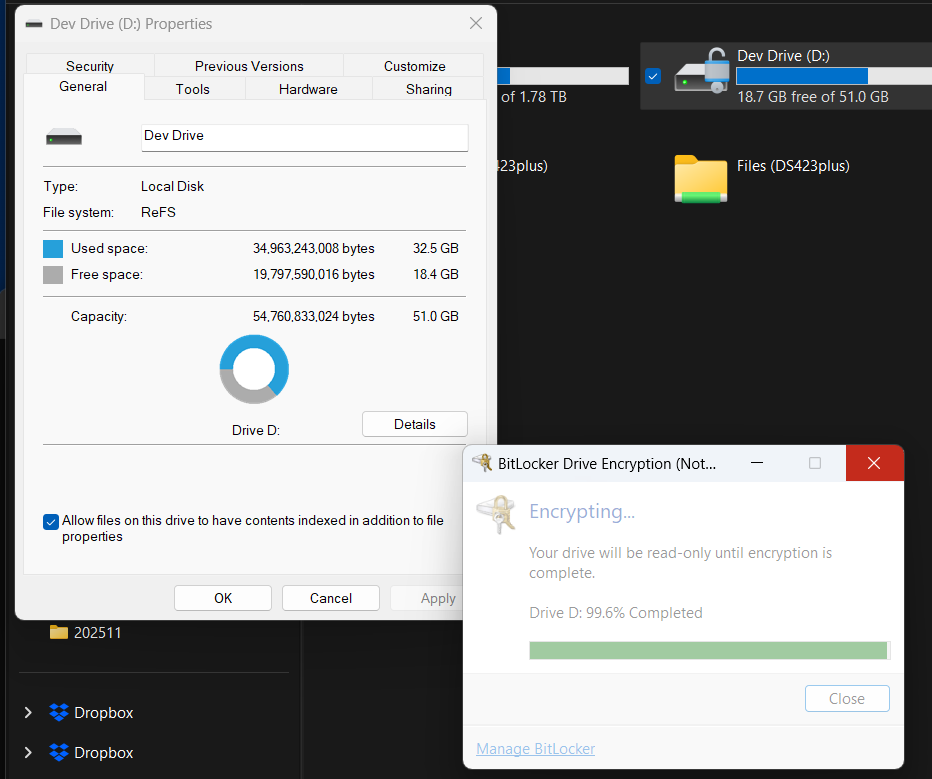Viewport: 932px width, 779px height.
Task: Toggle the checkbox next to Dev Drive tile
Action: click(653, 75)
